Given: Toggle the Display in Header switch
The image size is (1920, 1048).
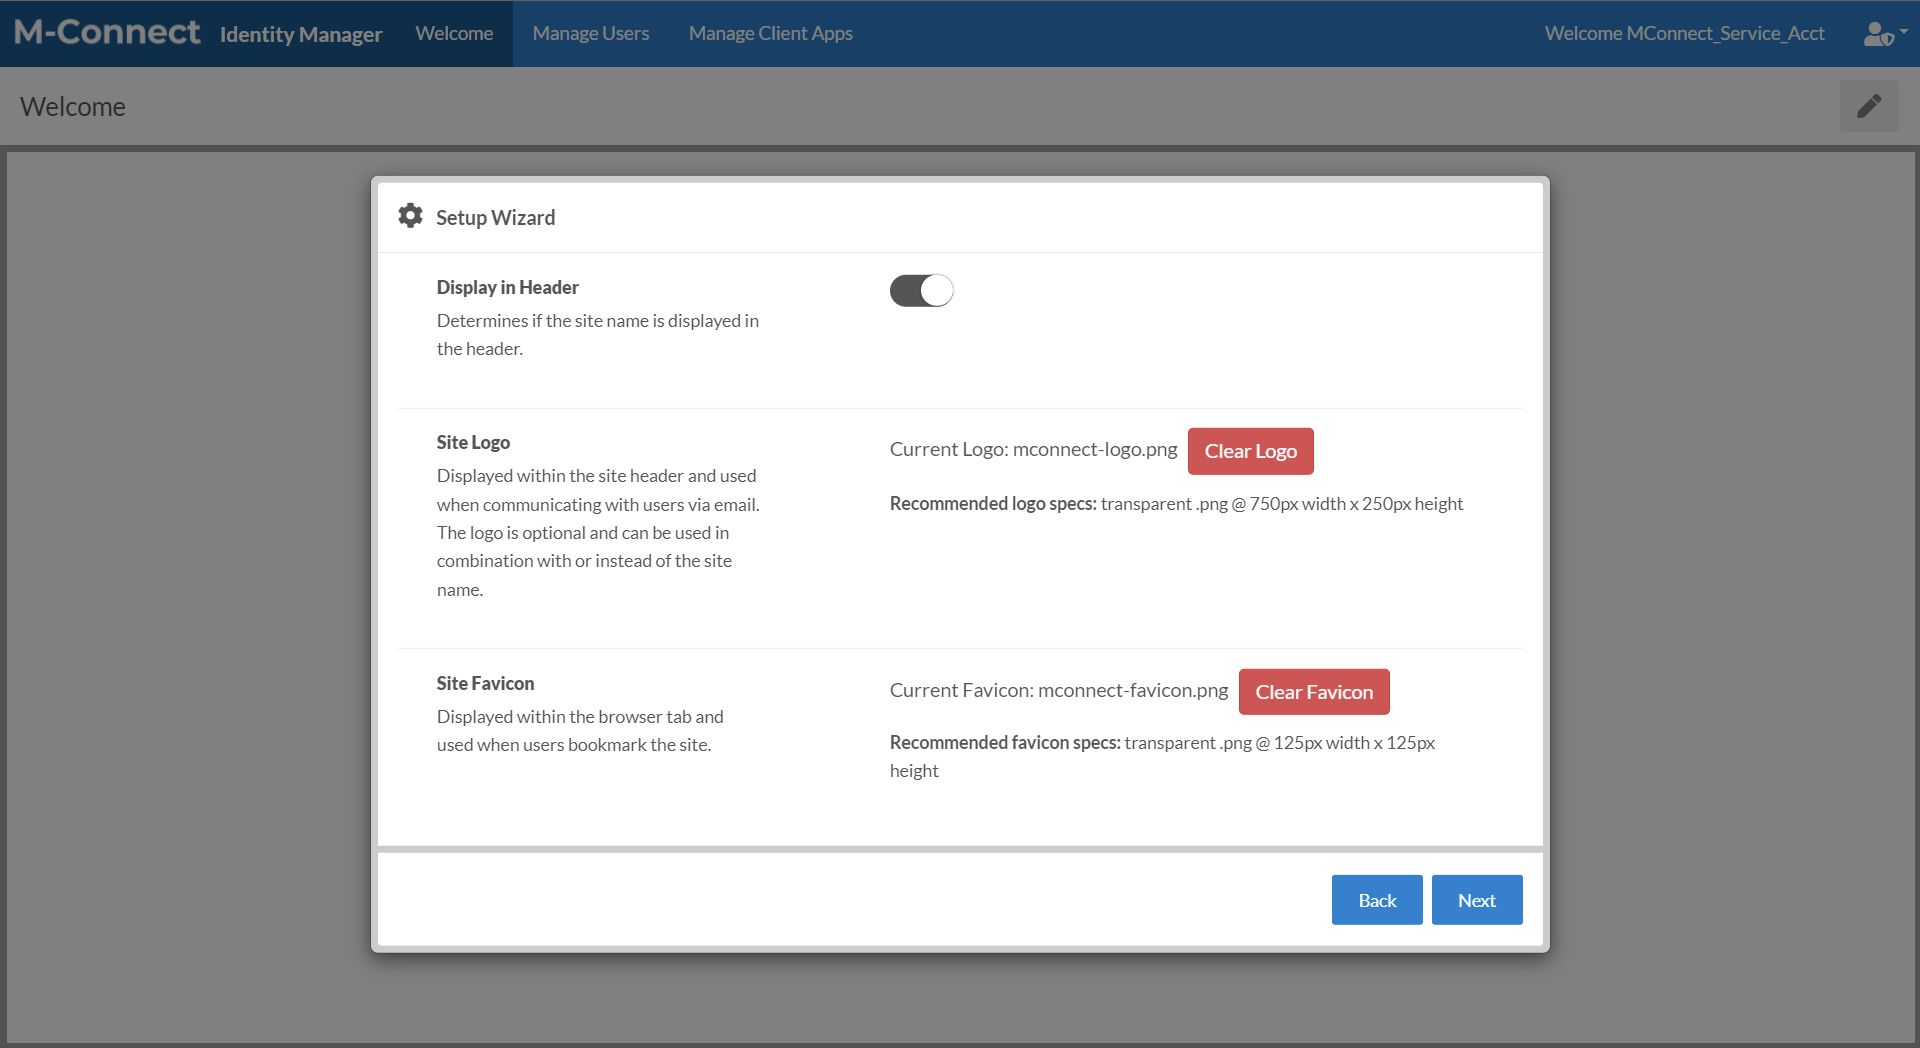Looking at the screenshot, I should pos(921,291).
